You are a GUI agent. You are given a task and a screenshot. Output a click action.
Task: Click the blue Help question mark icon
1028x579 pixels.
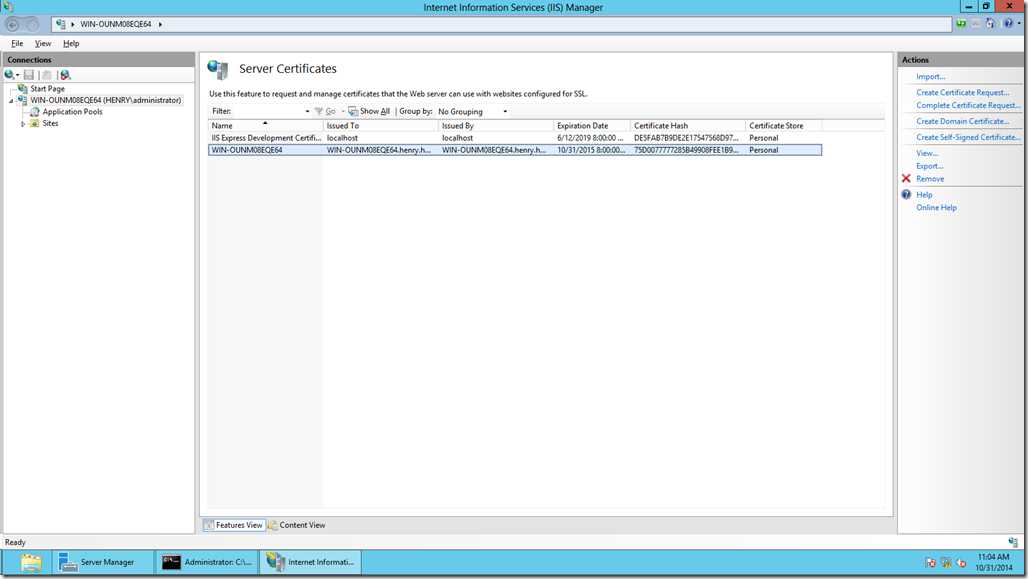[906, 195]
